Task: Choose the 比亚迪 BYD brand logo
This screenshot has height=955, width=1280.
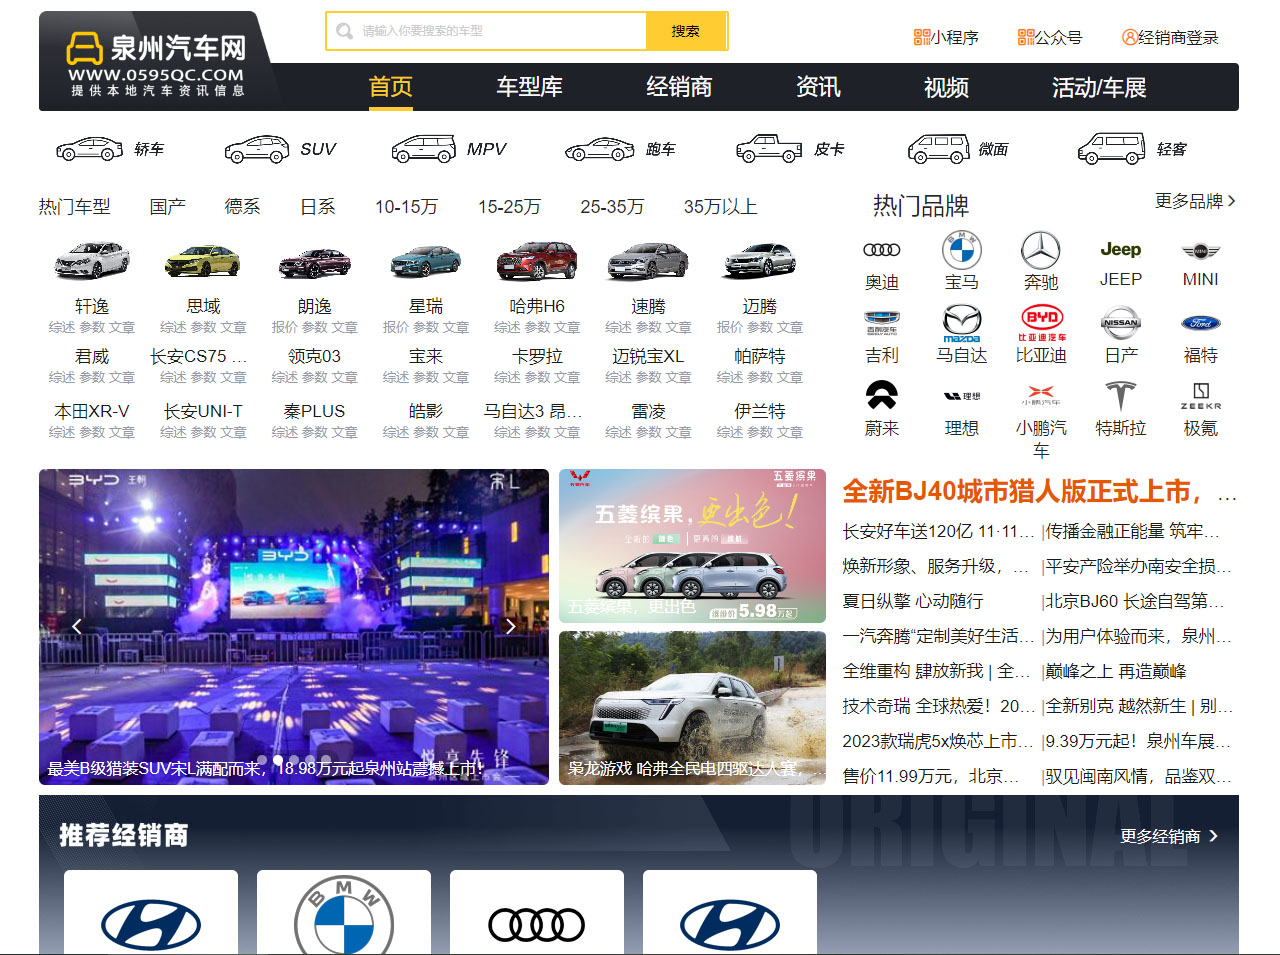Action: click(x=1041, y=323)
